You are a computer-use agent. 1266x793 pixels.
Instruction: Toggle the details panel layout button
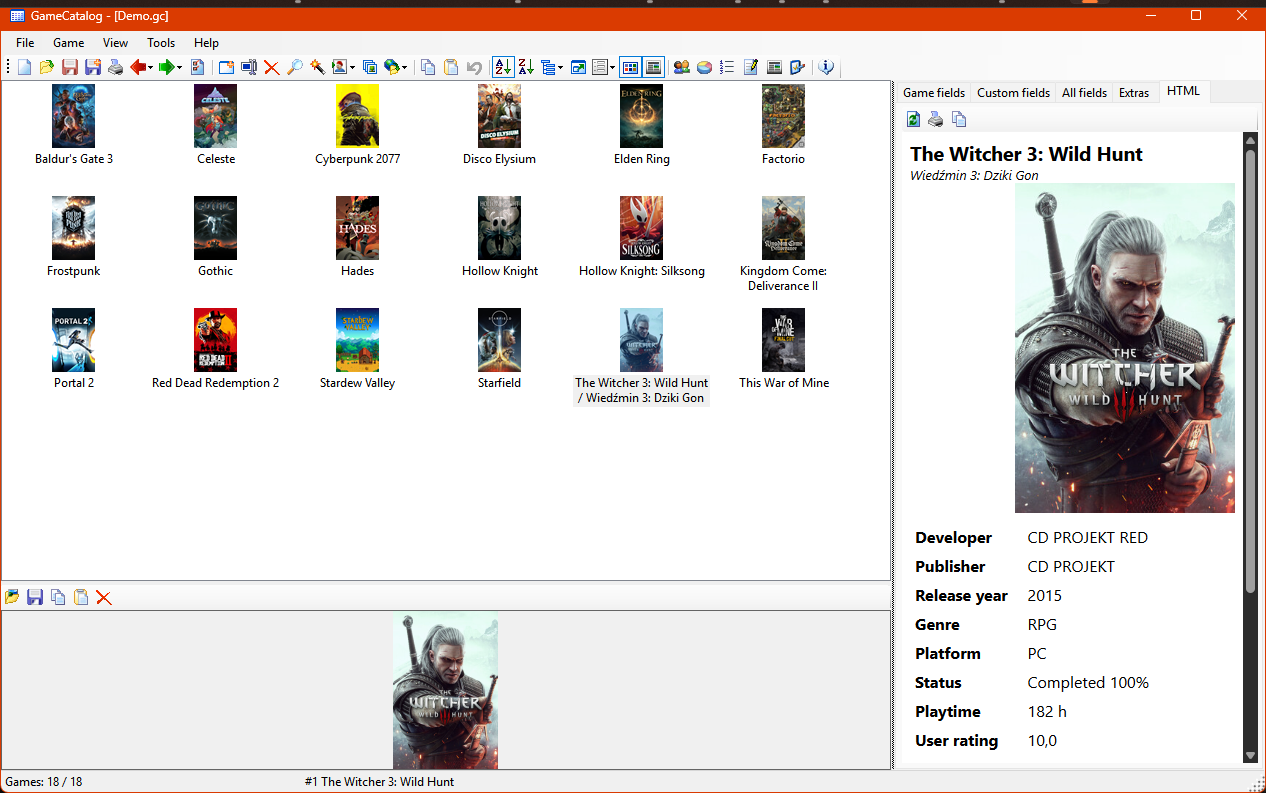tap(653, 67)
